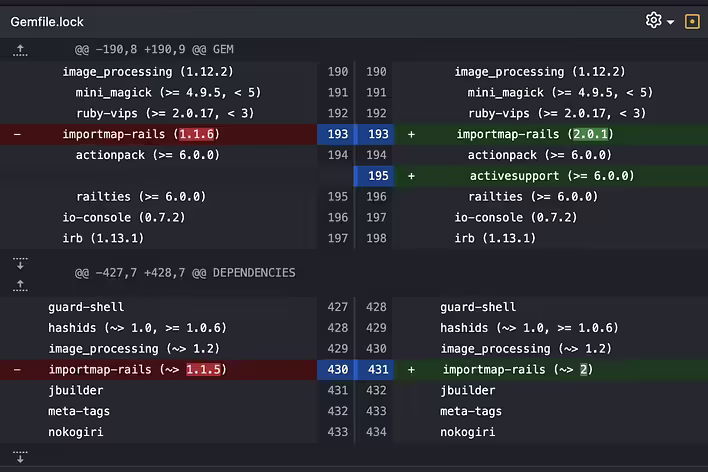
Task: Click the dropdown caret next to the gear
Action: pyautogui.click(x=670, y=22)
